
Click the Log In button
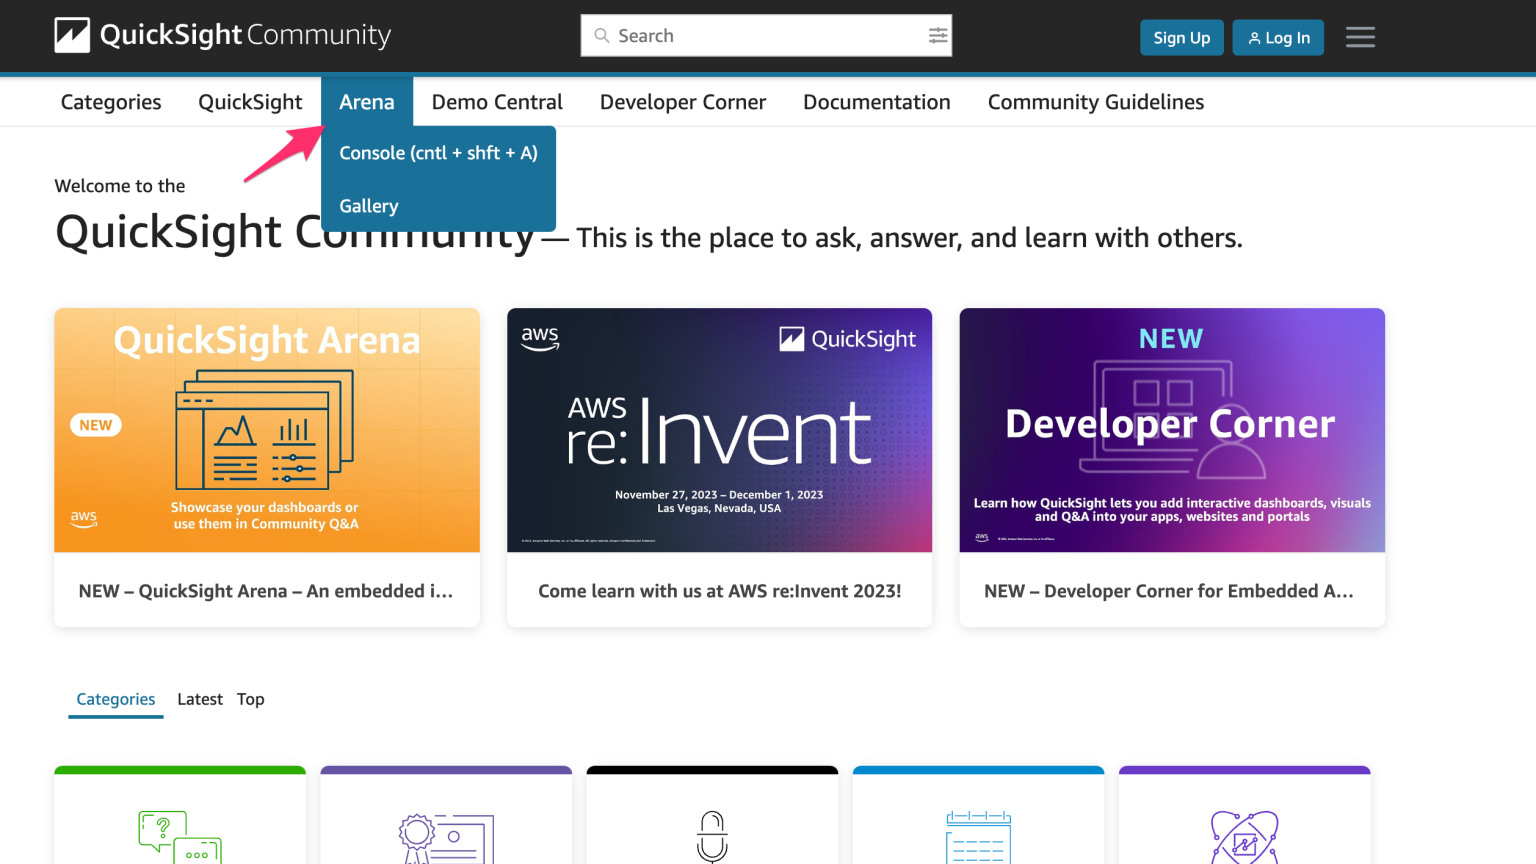click(1278, 37)
